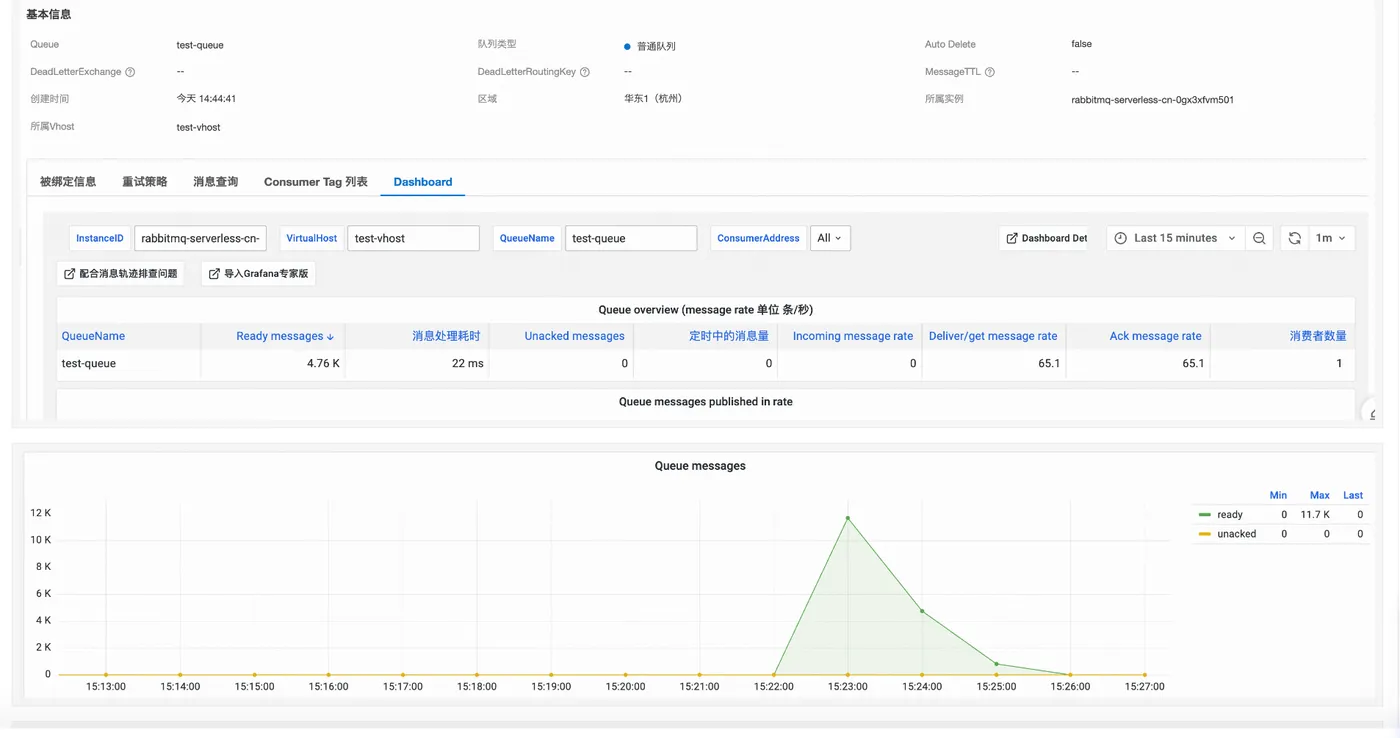Image resolution: width=1400 pixels, height=738 pixels.
Task: Click the Queue messages chart title
Action: pos(700,466)
